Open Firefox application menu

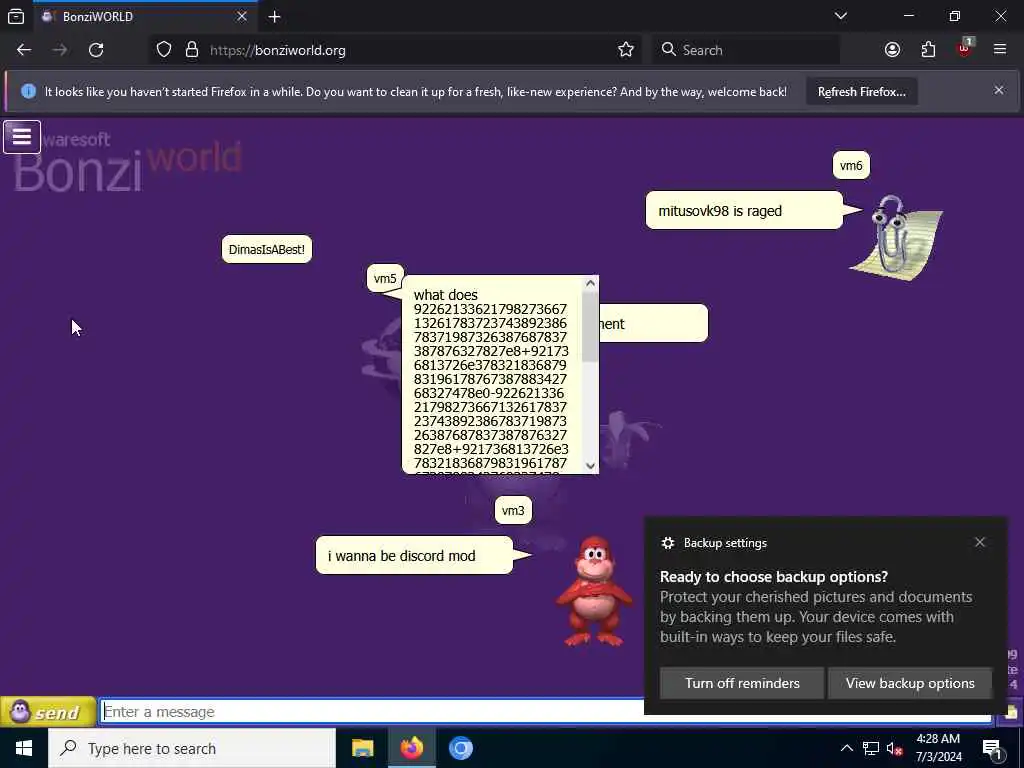pyautogui.click(x=1000, y=50)
